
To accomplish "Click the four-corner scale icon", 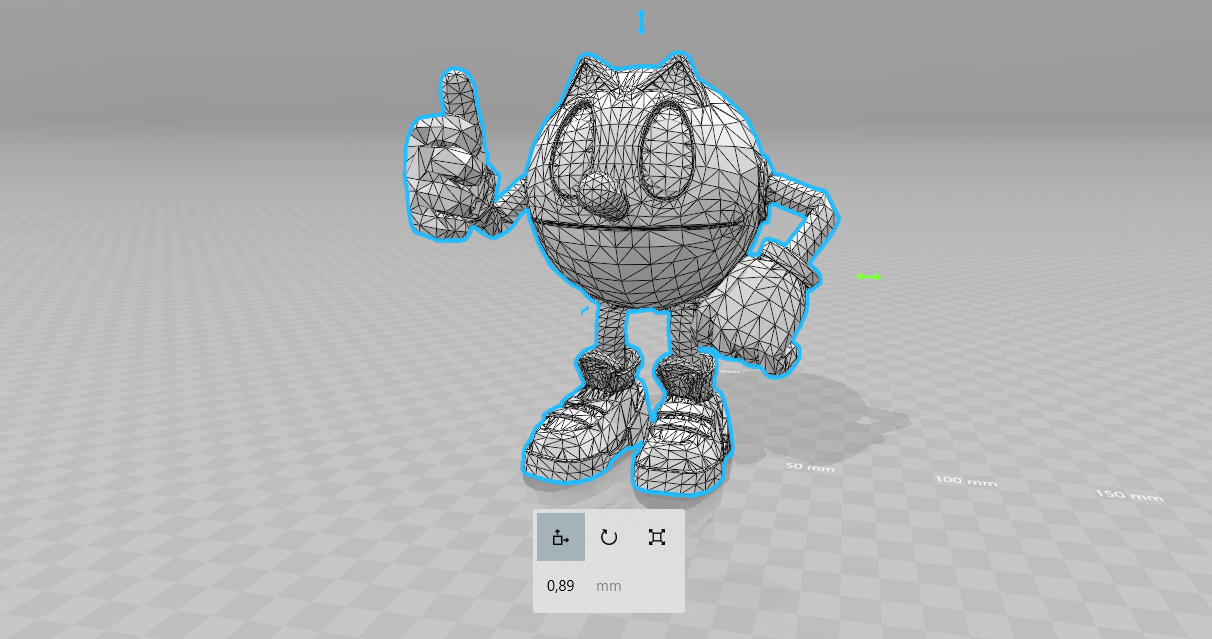I will [x=656, y=536].
